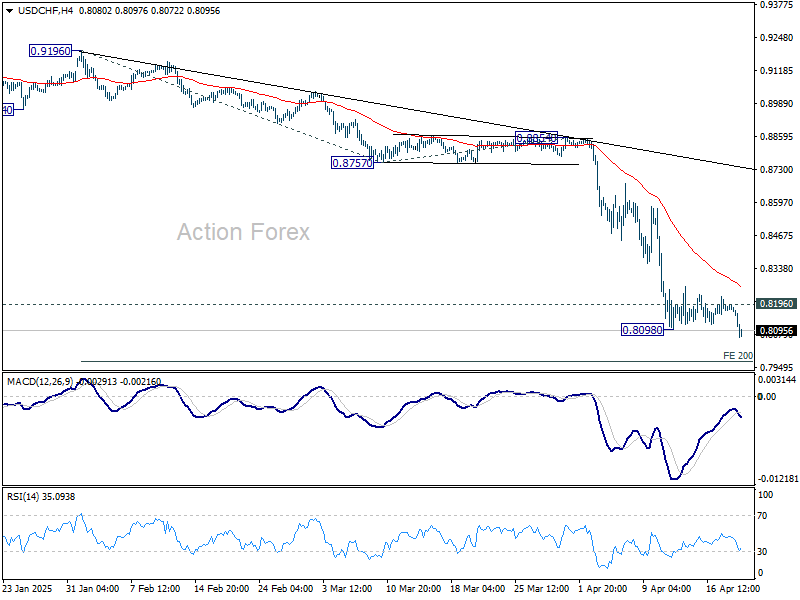This screenshot has height=600, width=800.
Task: Click the RSI 70 level label
Action: tap(762, 516)
